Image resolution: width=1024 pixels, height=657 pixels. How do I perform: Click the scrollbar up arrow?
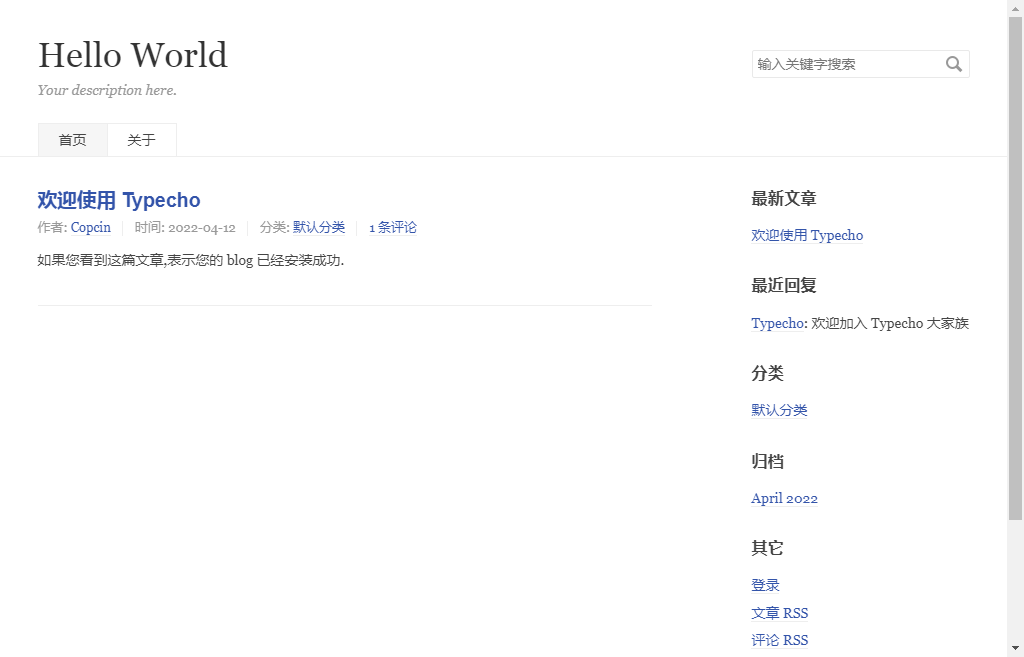click(x=1016, y=8)
